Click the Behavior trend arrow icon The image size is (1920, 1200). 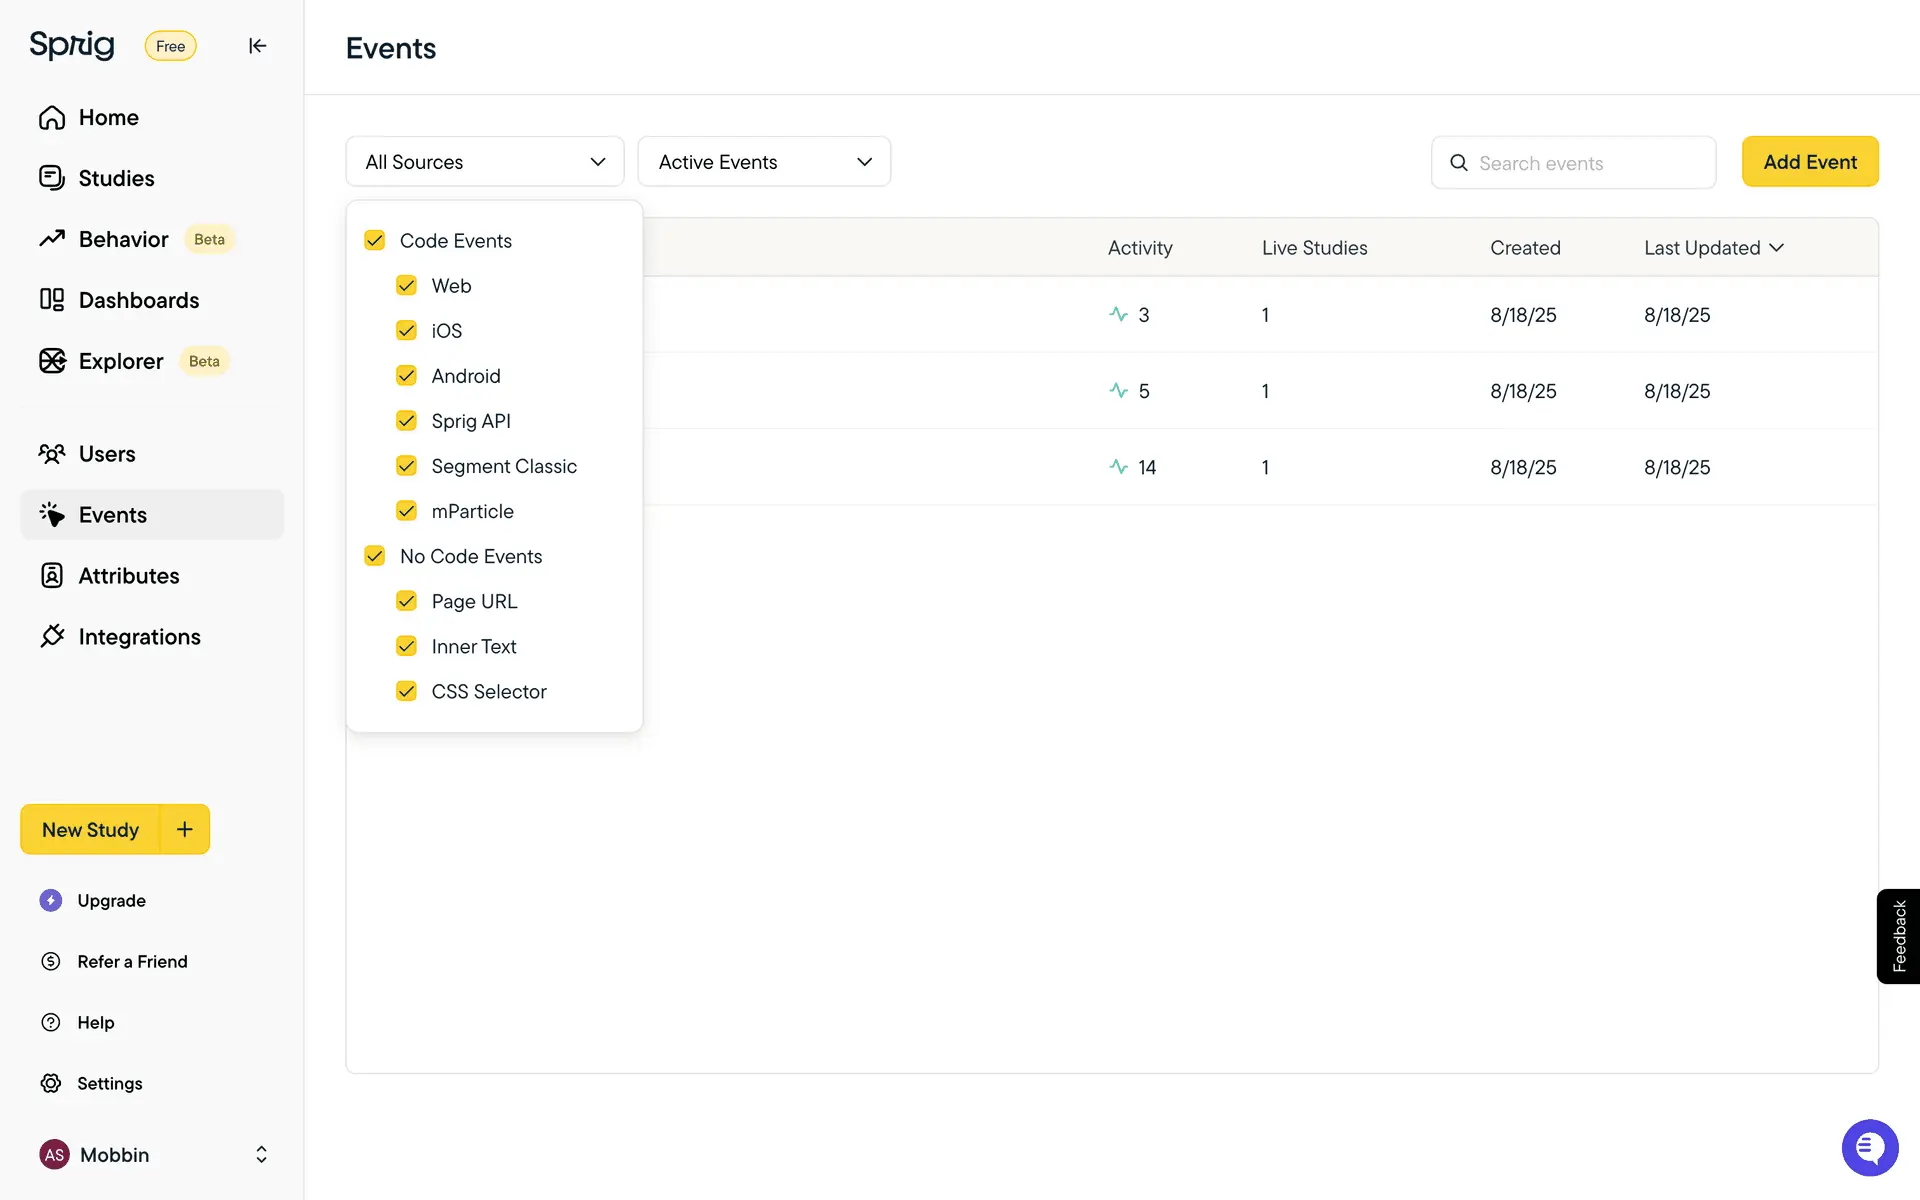(52, 239)
